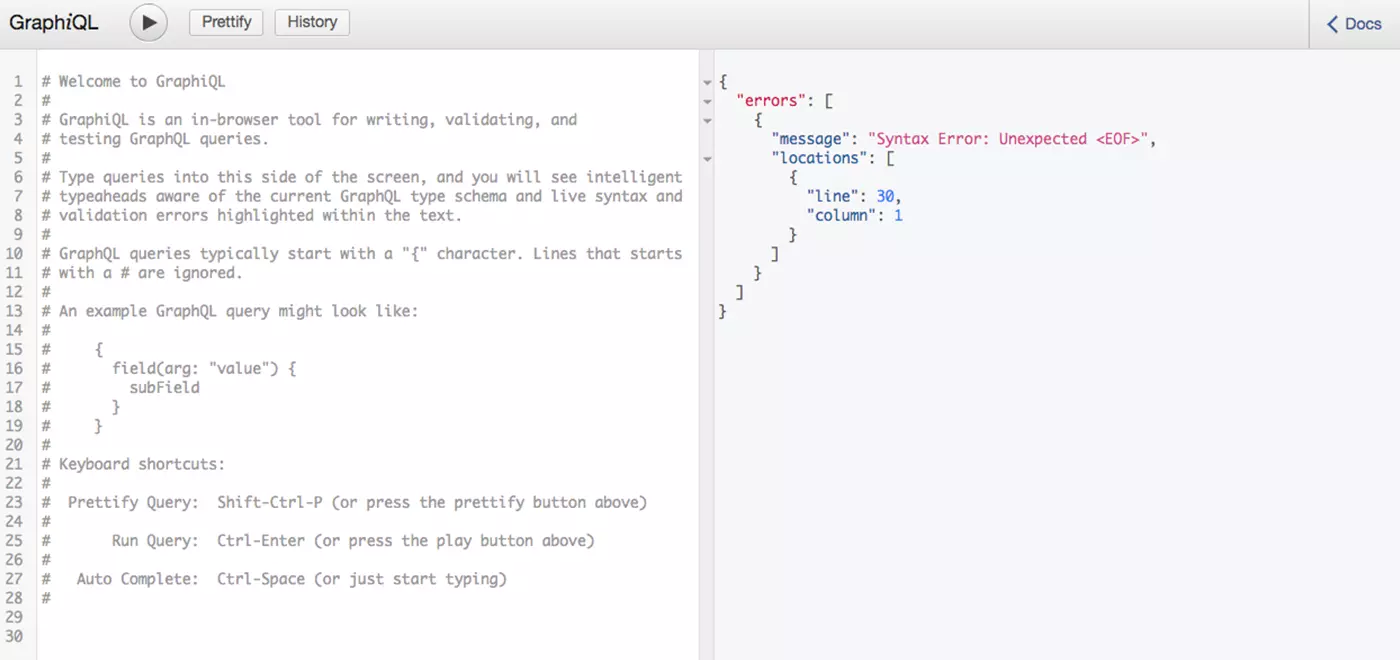Viewport: 1400px width, 660px height.
Task: Click the line "# validation errors highlighted within the text."
Action: 251,215
